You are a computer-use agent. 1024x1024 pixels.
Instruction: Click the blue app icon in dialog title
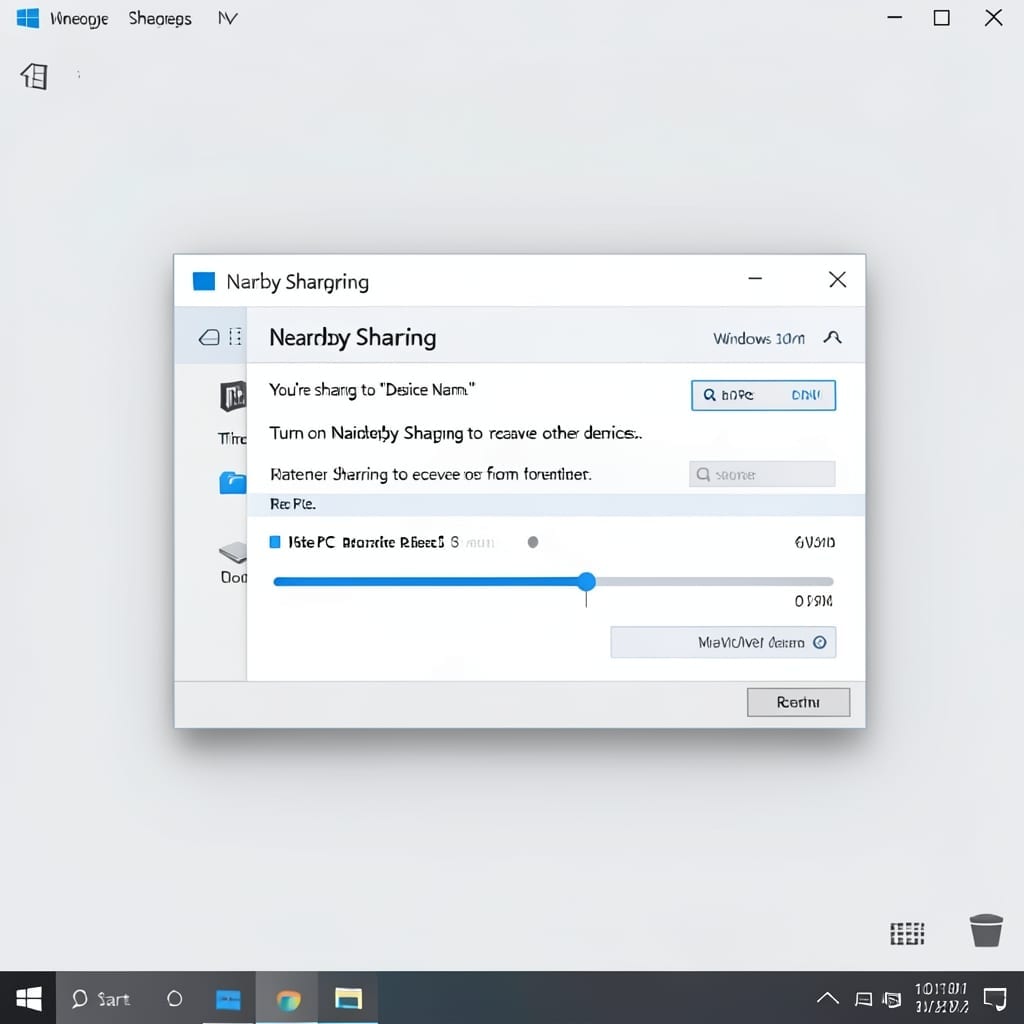coord(204,281)
